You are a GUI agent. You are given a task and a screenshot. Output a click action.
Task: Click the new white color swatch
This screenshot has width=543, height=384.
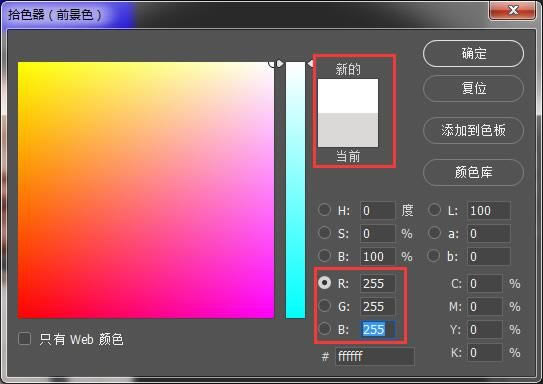tap(348, 96)
